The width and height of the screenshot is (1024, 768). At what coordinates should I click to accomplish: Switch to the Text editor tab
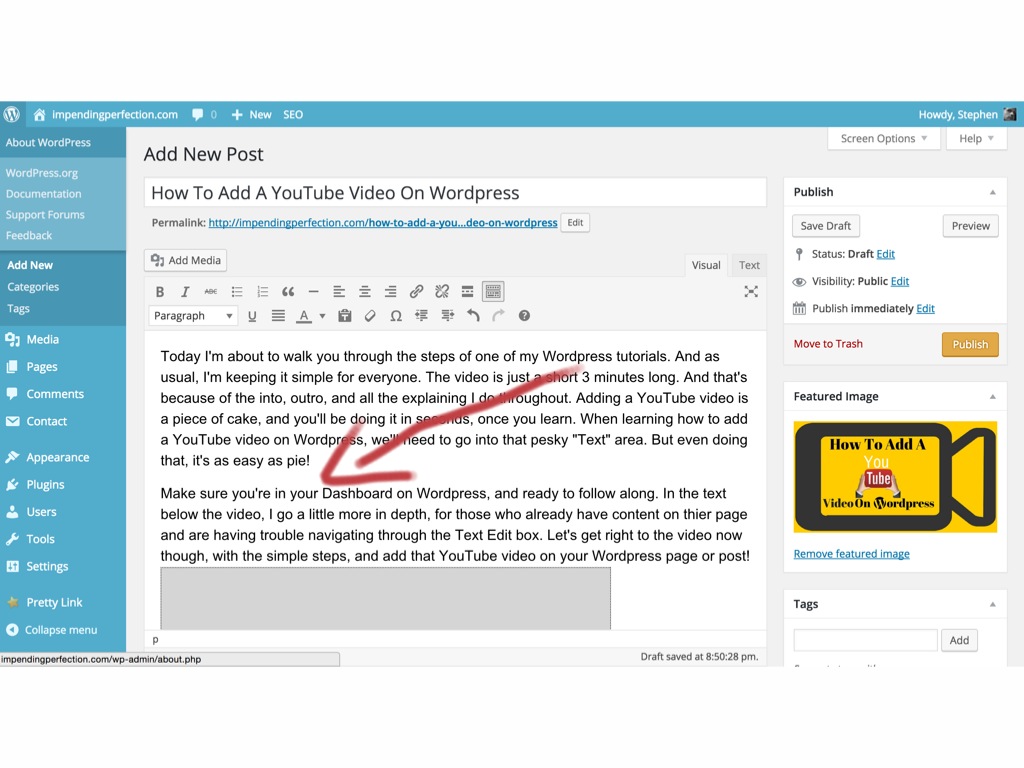click(x=749, y=265)
